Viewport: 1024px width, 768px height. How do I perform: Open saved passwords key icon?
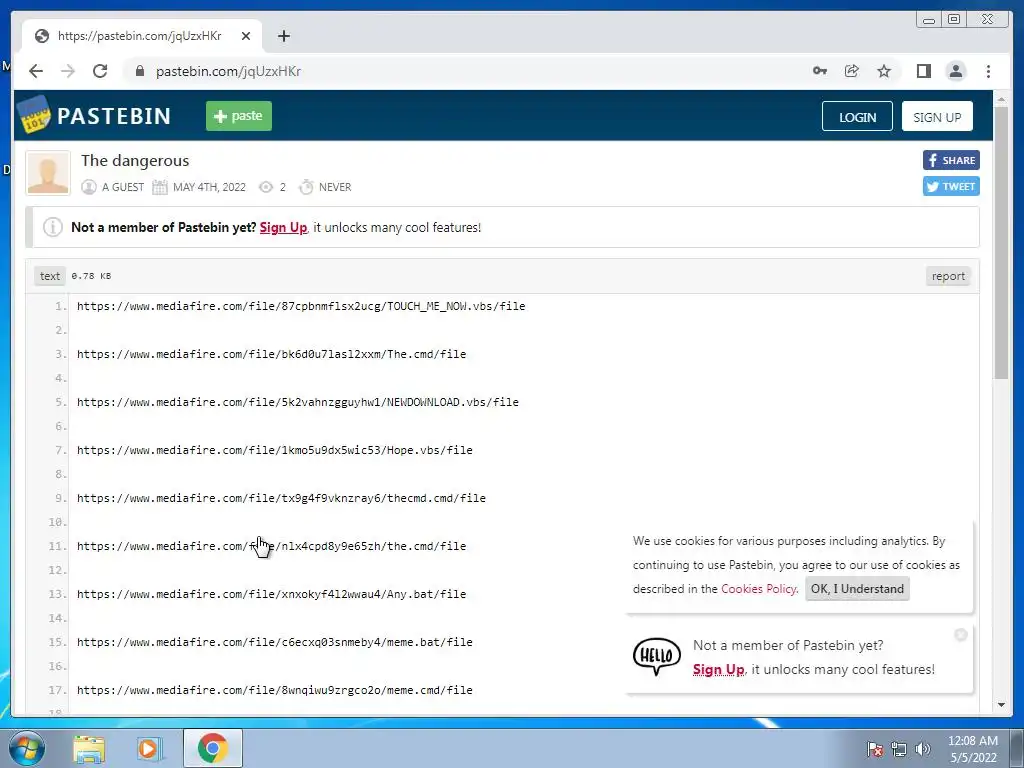point(820,71)
